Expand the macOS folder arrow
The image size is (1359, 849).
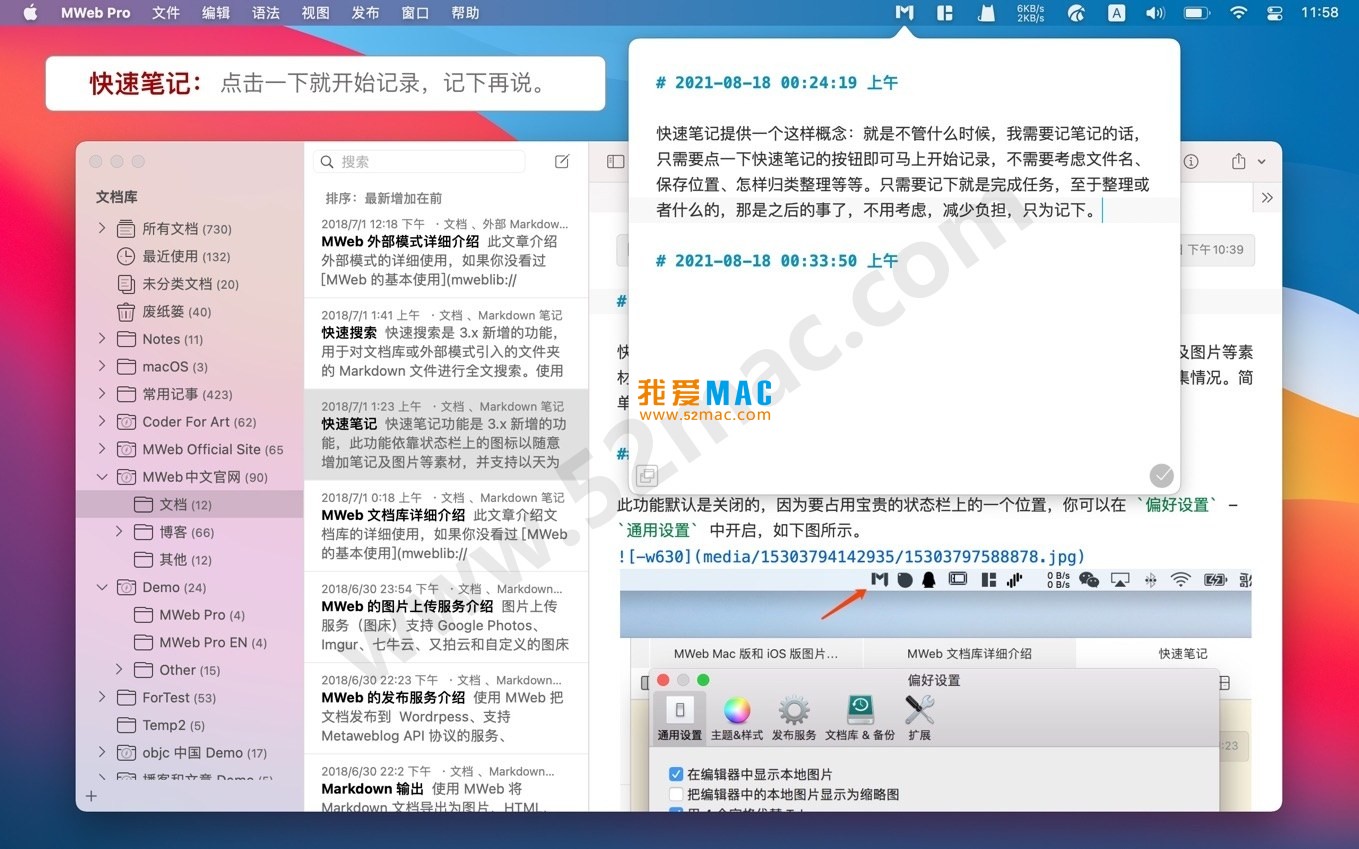tap(102, 366)
